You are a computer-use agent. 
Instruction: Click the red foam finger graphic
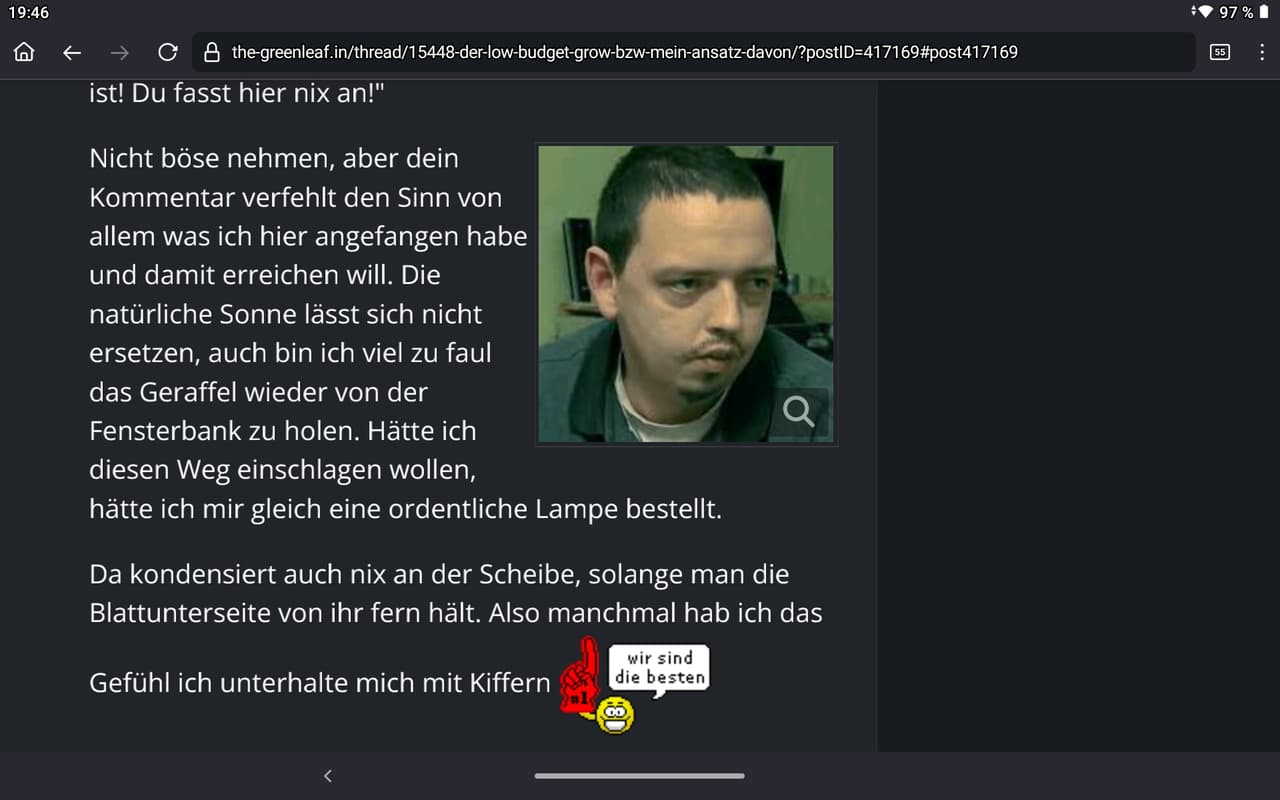tap(581, 676)
